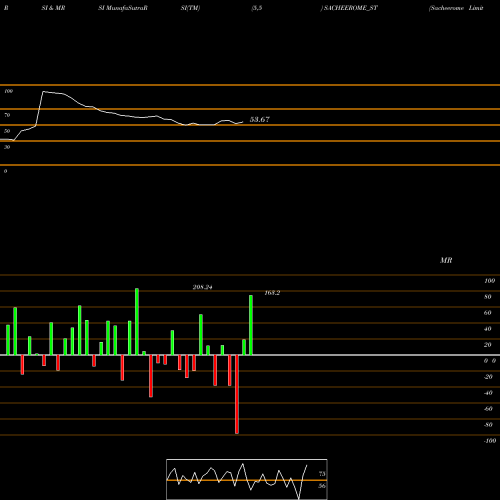Click the 75 label in mini chart
Image resolution: width=500 pixels, height=500 pixels.
click(322, 474)
